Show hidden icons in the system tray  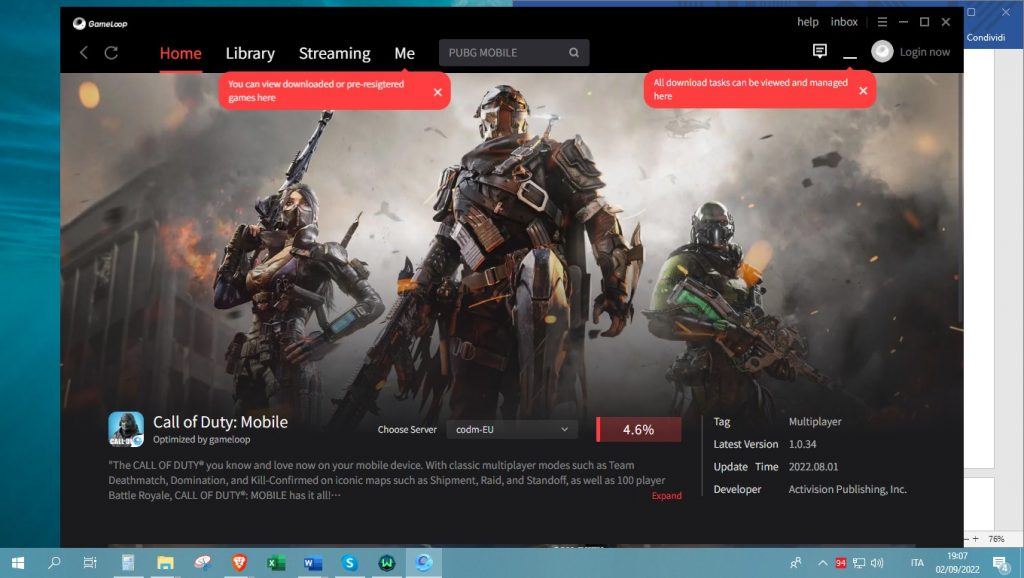823,563
